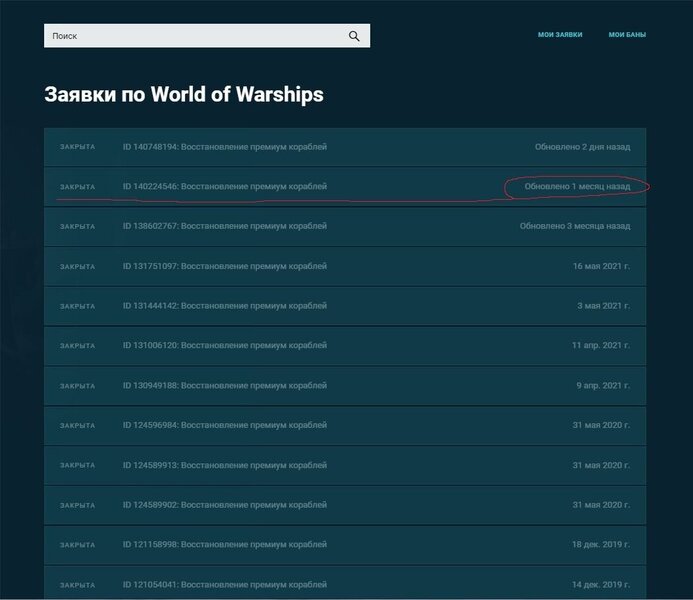This screenshot has width=693, height=600.
Task: Click date of ticket 124596984
Action: [x=602, y=425]
